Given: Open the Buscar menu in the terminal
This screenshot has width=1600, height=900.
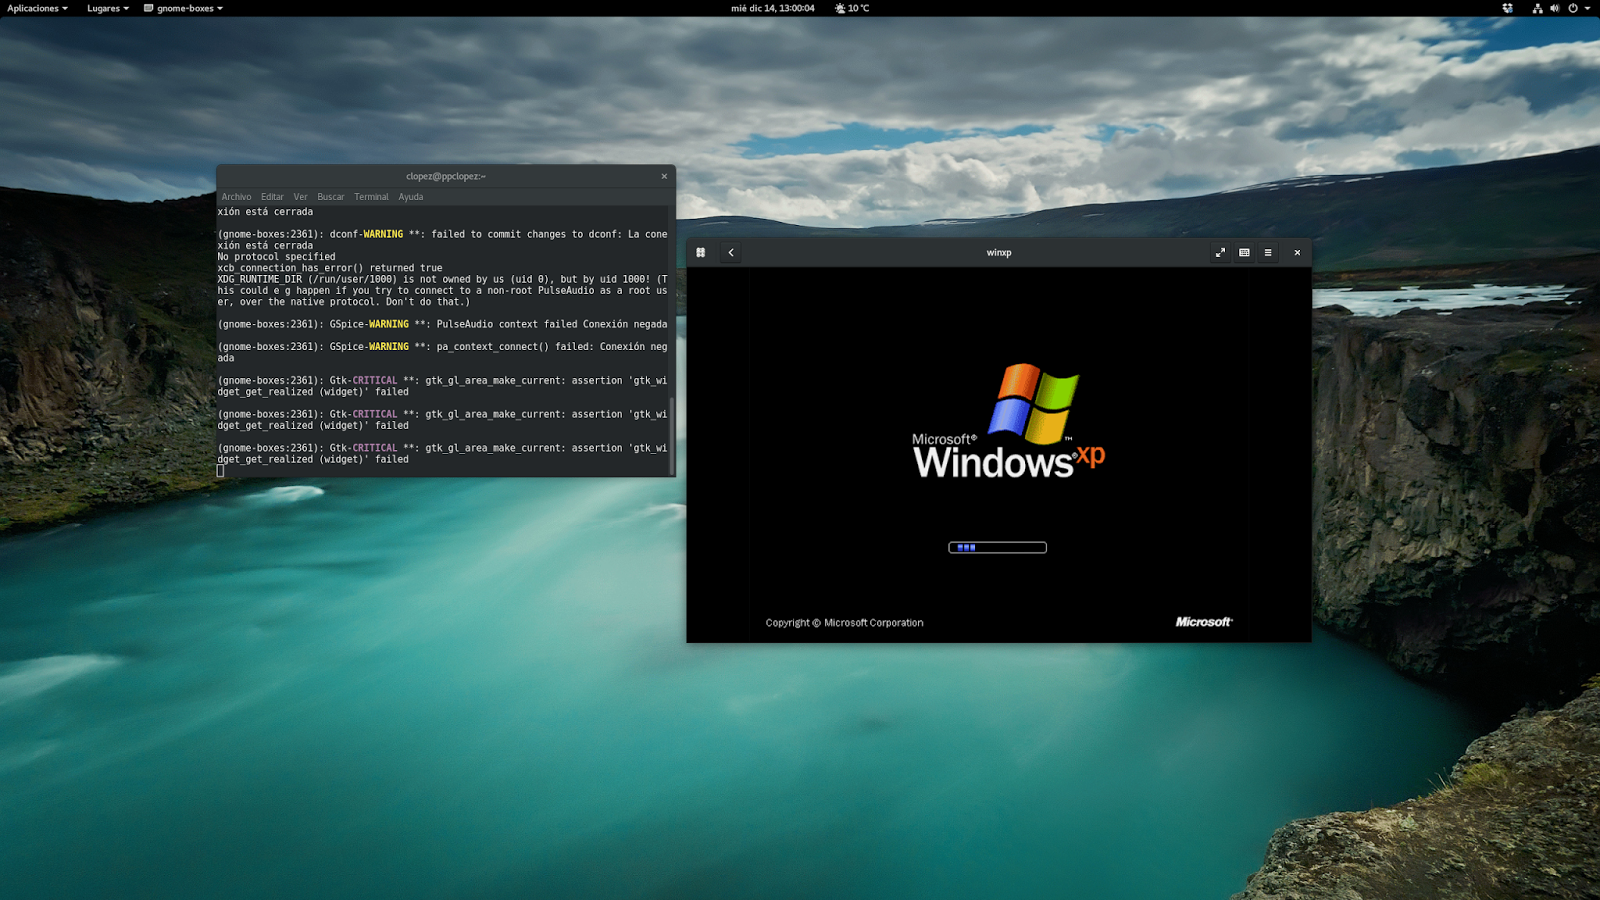Looking at the screenshot, I should coord(331,197).
